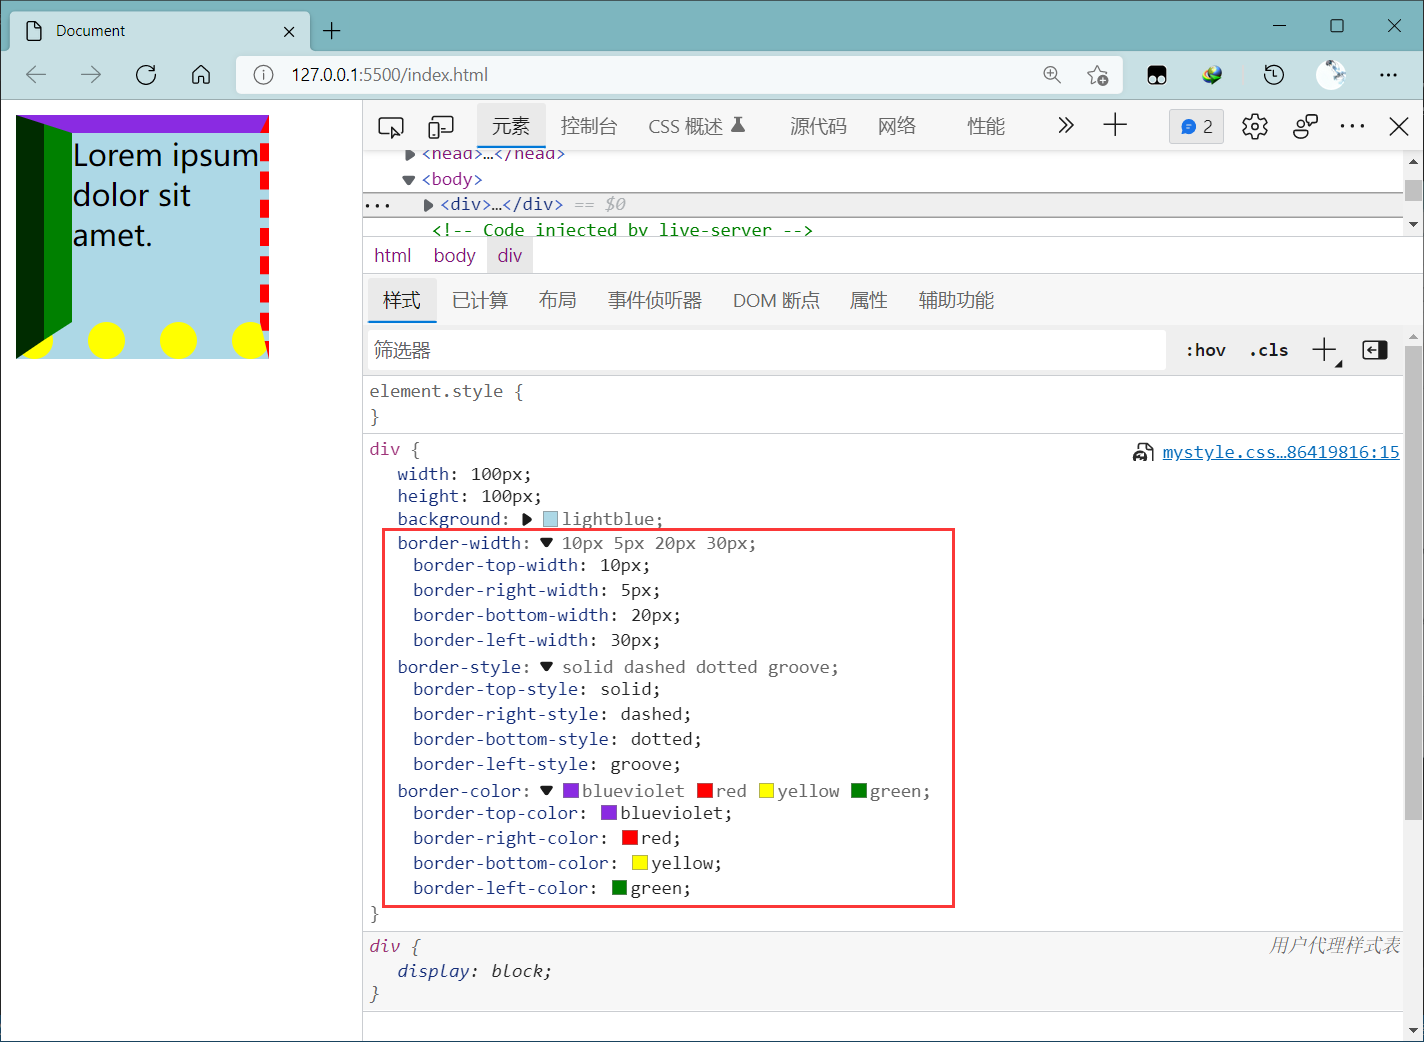Open the user profile avatar
This screenshot has height=1042, width=1424.
(x=1331, y=74)
